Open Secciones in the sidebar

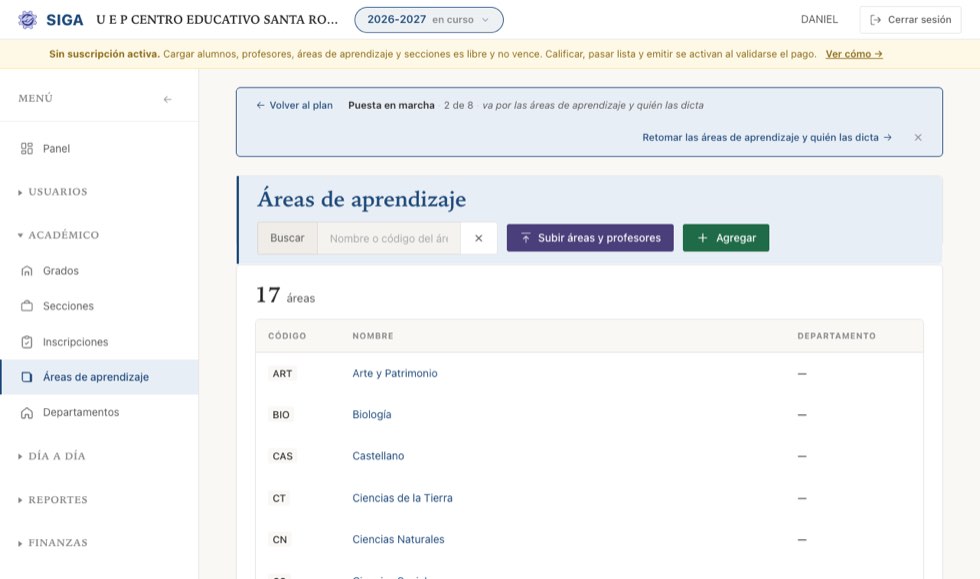(99, 306)
